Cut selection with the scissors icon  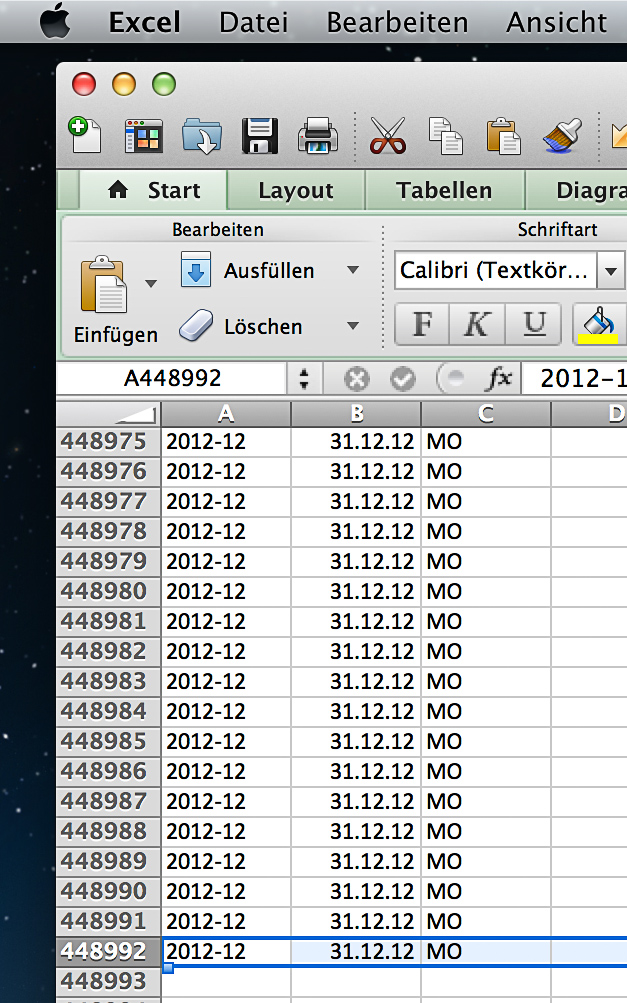(x=387, y=135)
